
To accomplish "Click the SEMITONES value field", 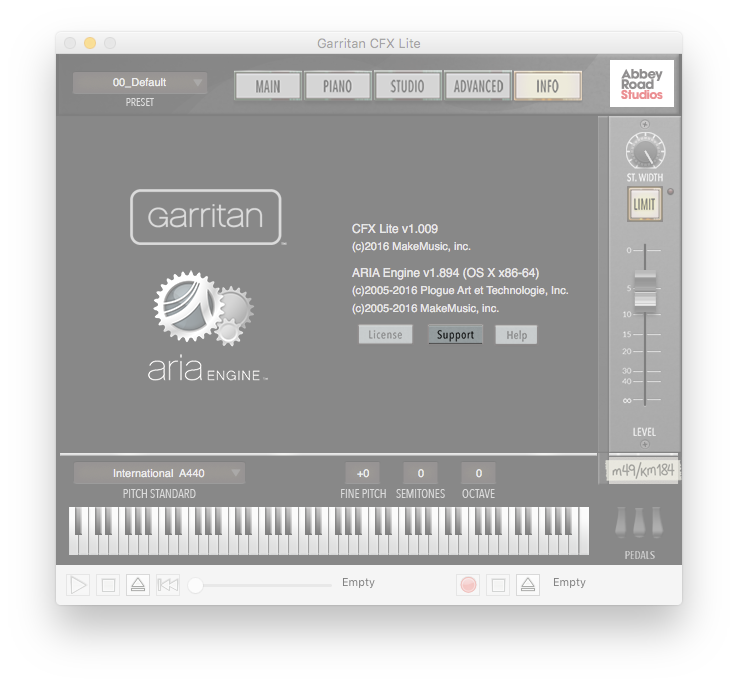I will point(420,473).
